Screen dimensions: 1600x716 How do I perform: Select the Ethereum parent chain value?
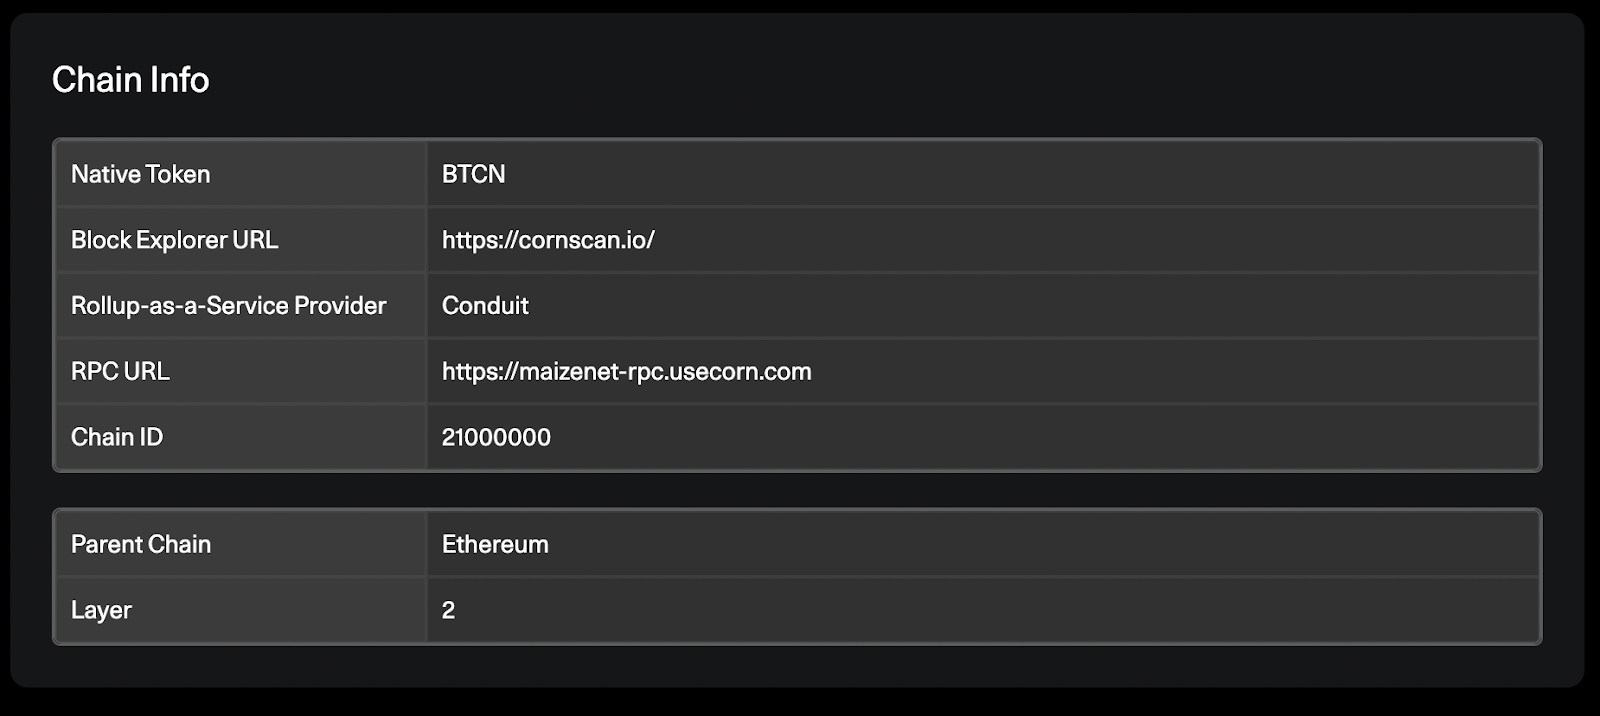click(495, 544)
